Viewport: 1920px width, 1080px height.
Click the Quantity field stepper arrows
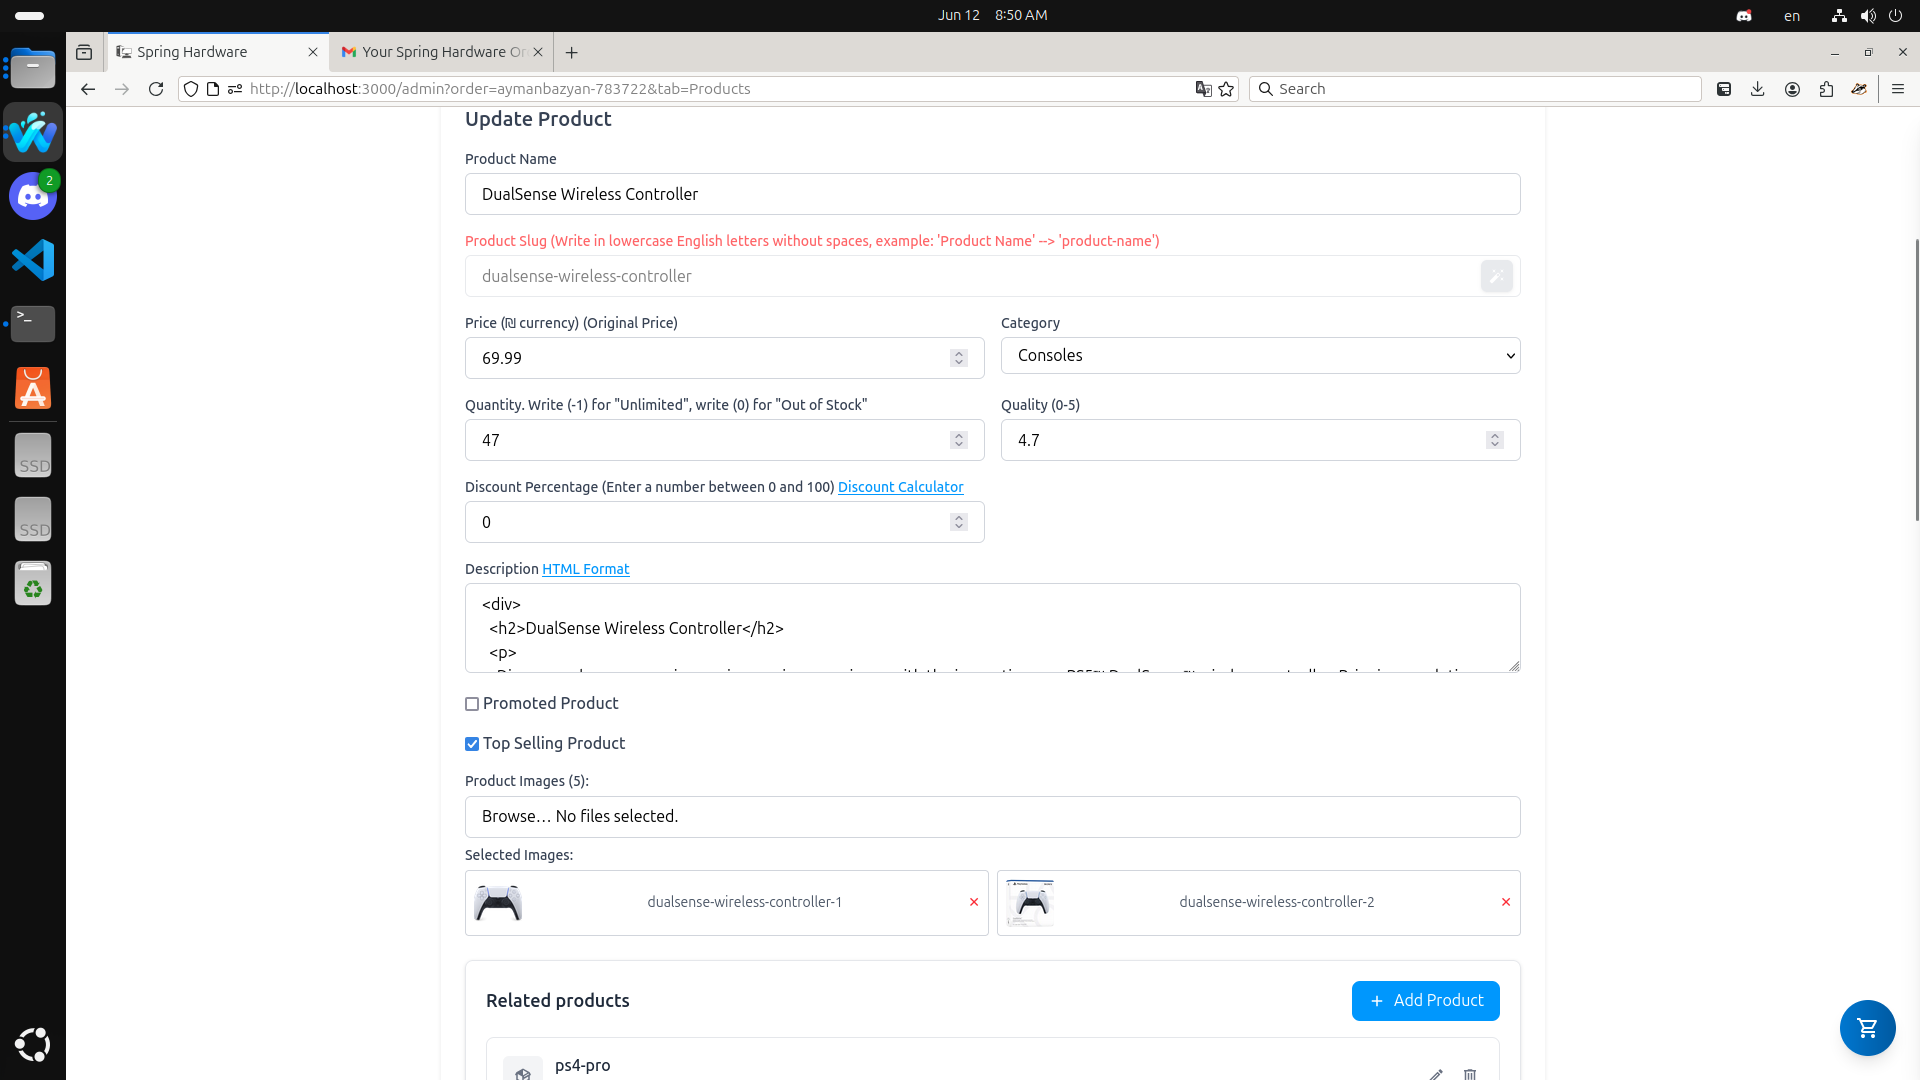[959, 440]
